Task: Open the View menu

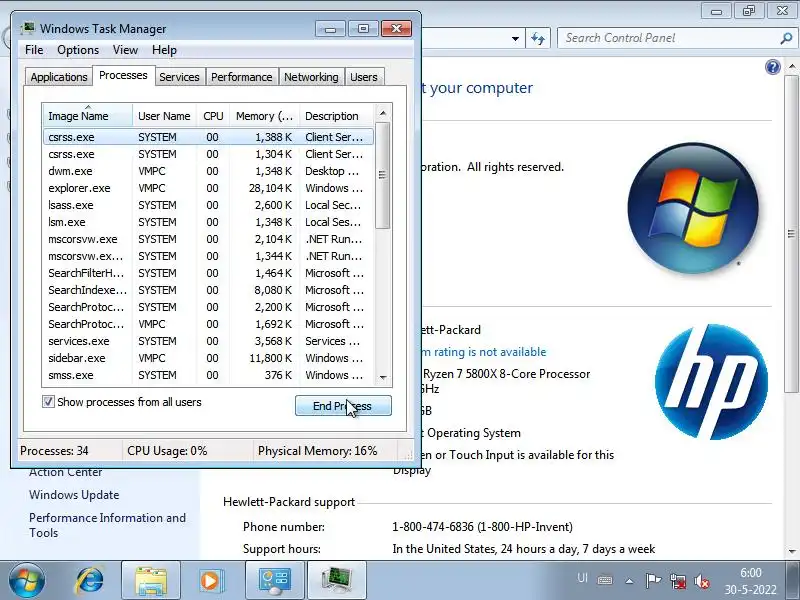Action: [125, 50]
